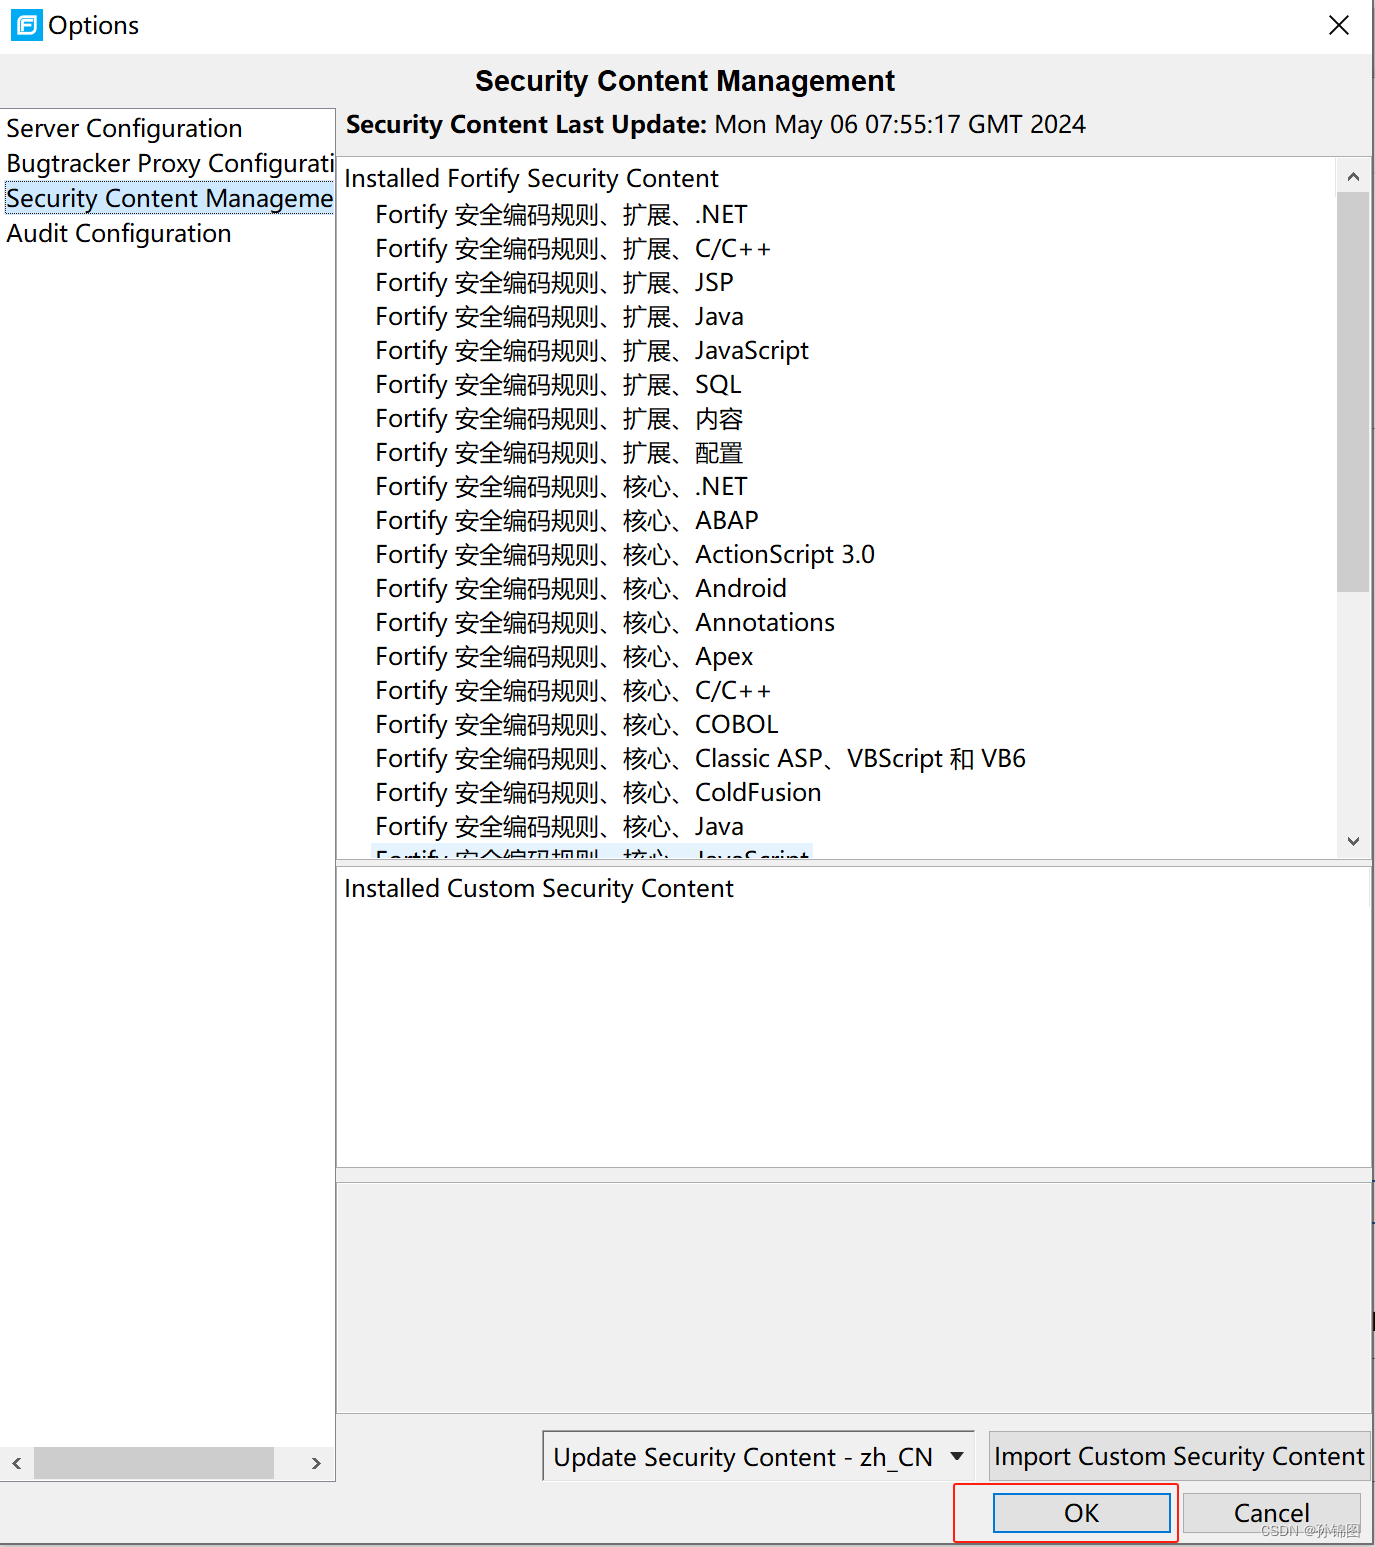This screenshot has width=1375, height=1547.
Task: Click the scroll-up arrow of the content list
Action: coord(1353,174)
